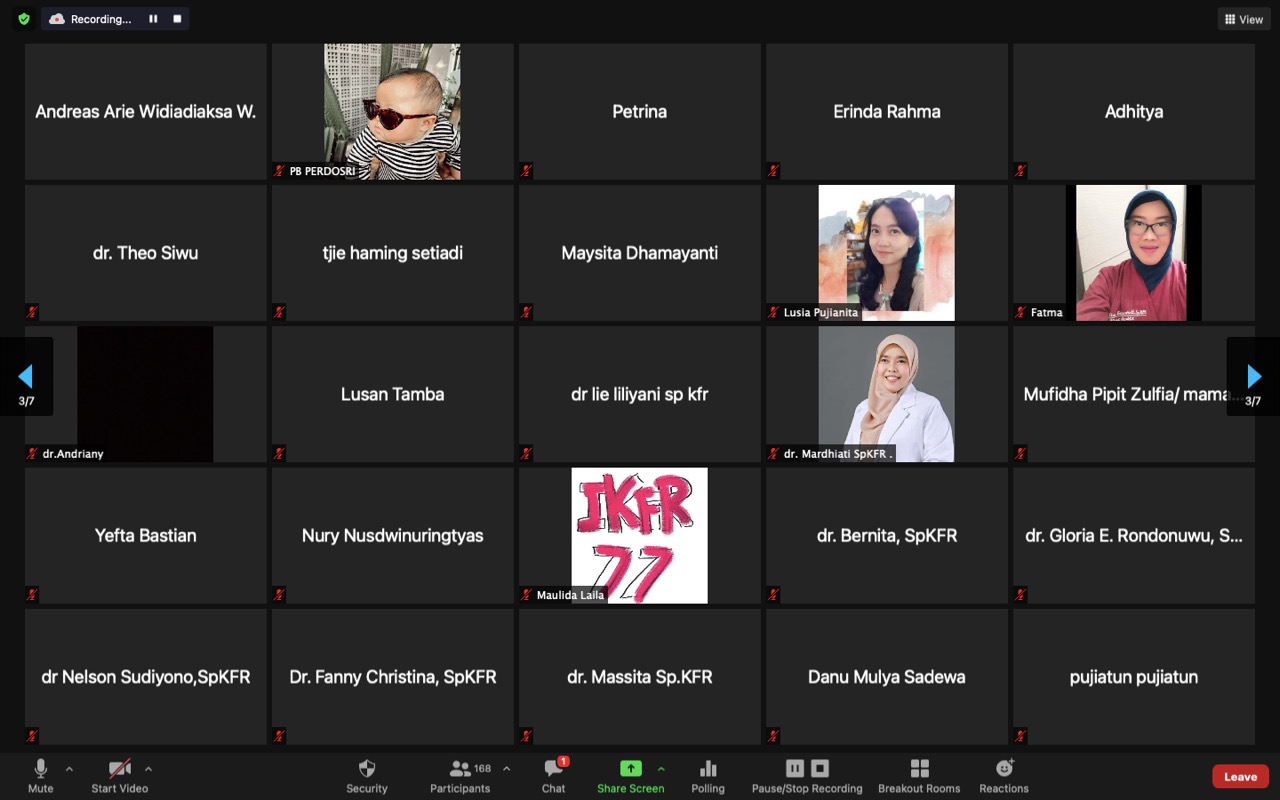Click the dr. Massita Sp.KFR name

point(640,677)
